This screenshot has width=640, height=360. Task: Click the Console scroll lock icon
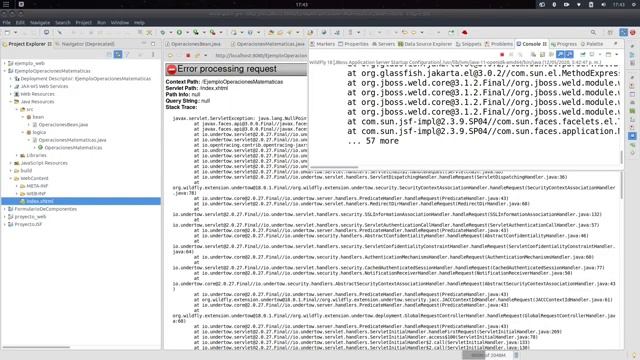point(542,54)
